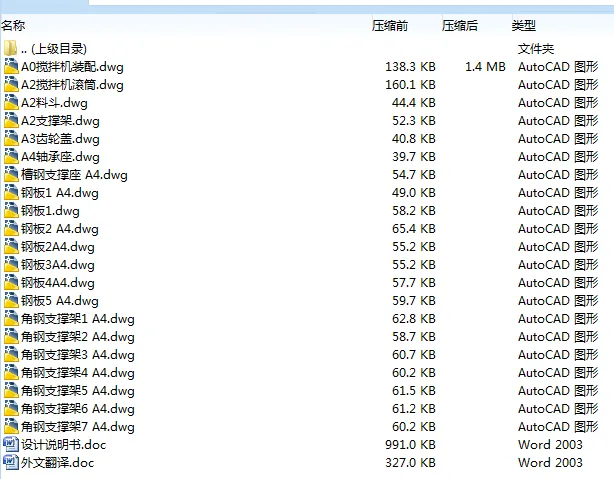Click the 外文翻译.doc Word icon

point(11,462)
